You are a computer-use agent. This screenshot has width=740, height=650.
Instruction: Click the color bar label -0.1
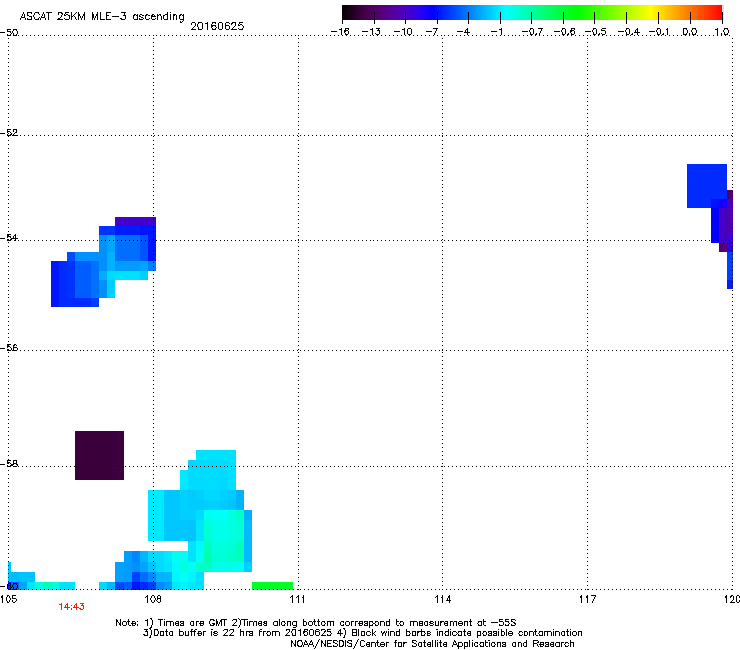659,32
